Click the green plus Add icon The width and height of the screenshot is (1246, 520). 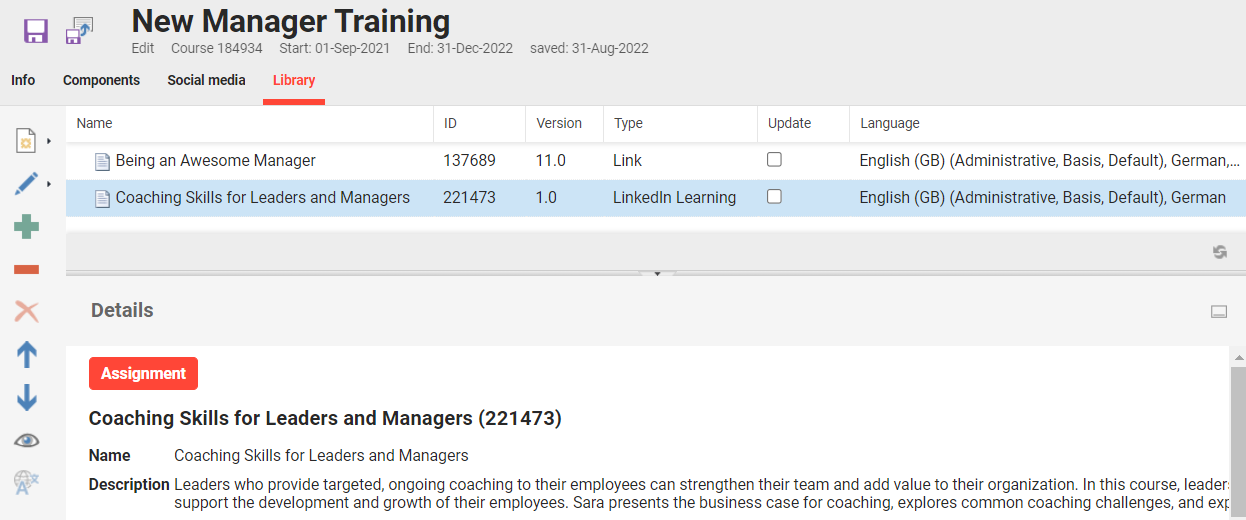click(27, 227)
